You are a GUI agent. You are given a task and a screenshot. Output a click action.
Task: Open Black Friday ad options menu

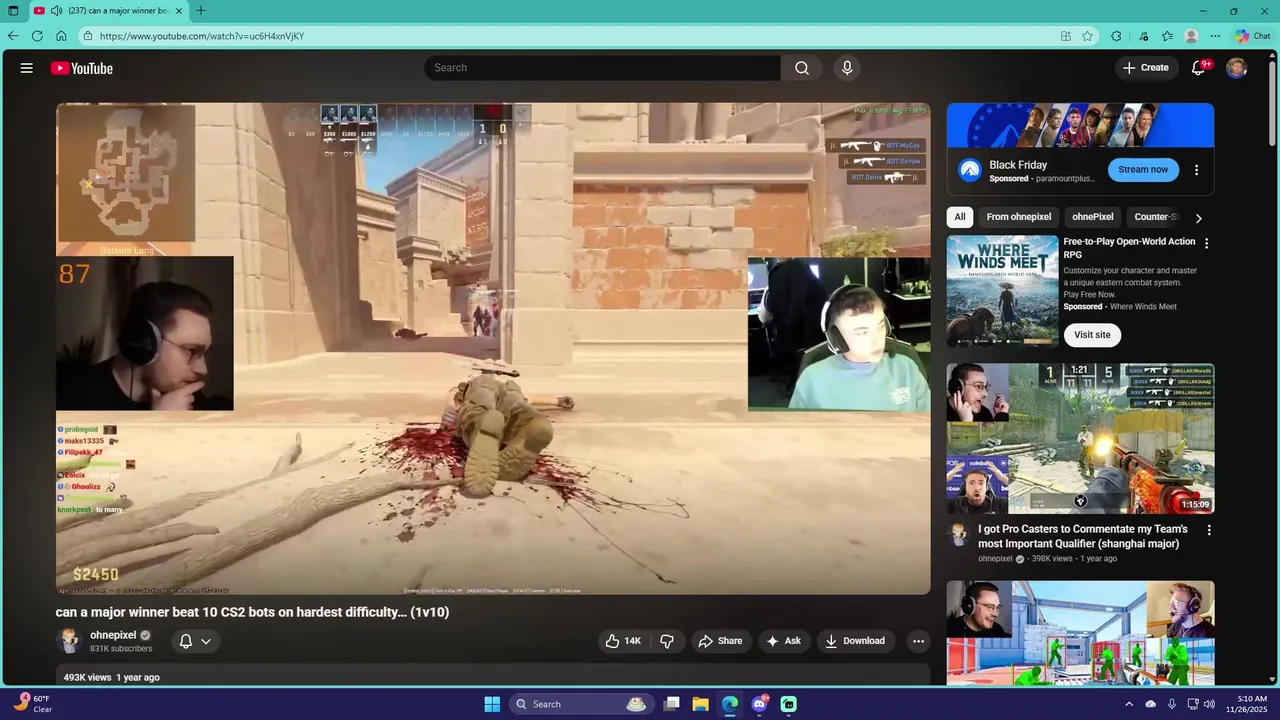(1196, 170)
